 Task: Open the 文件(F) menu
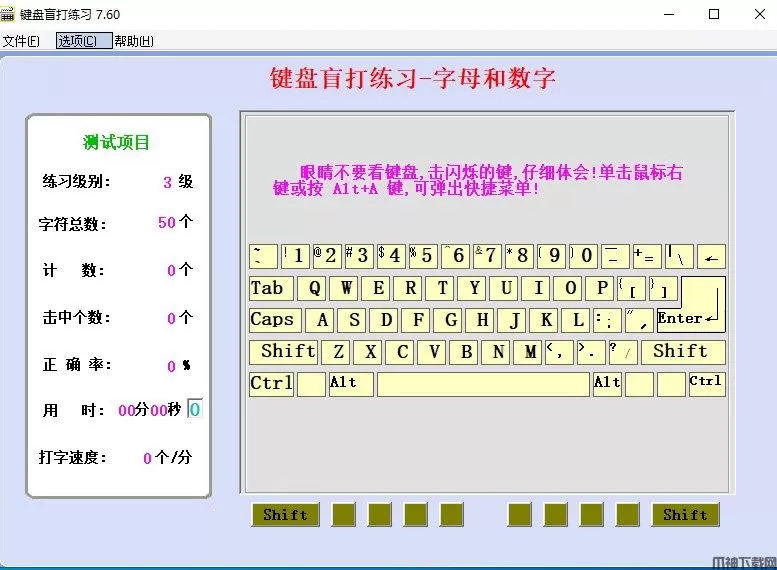21,41
